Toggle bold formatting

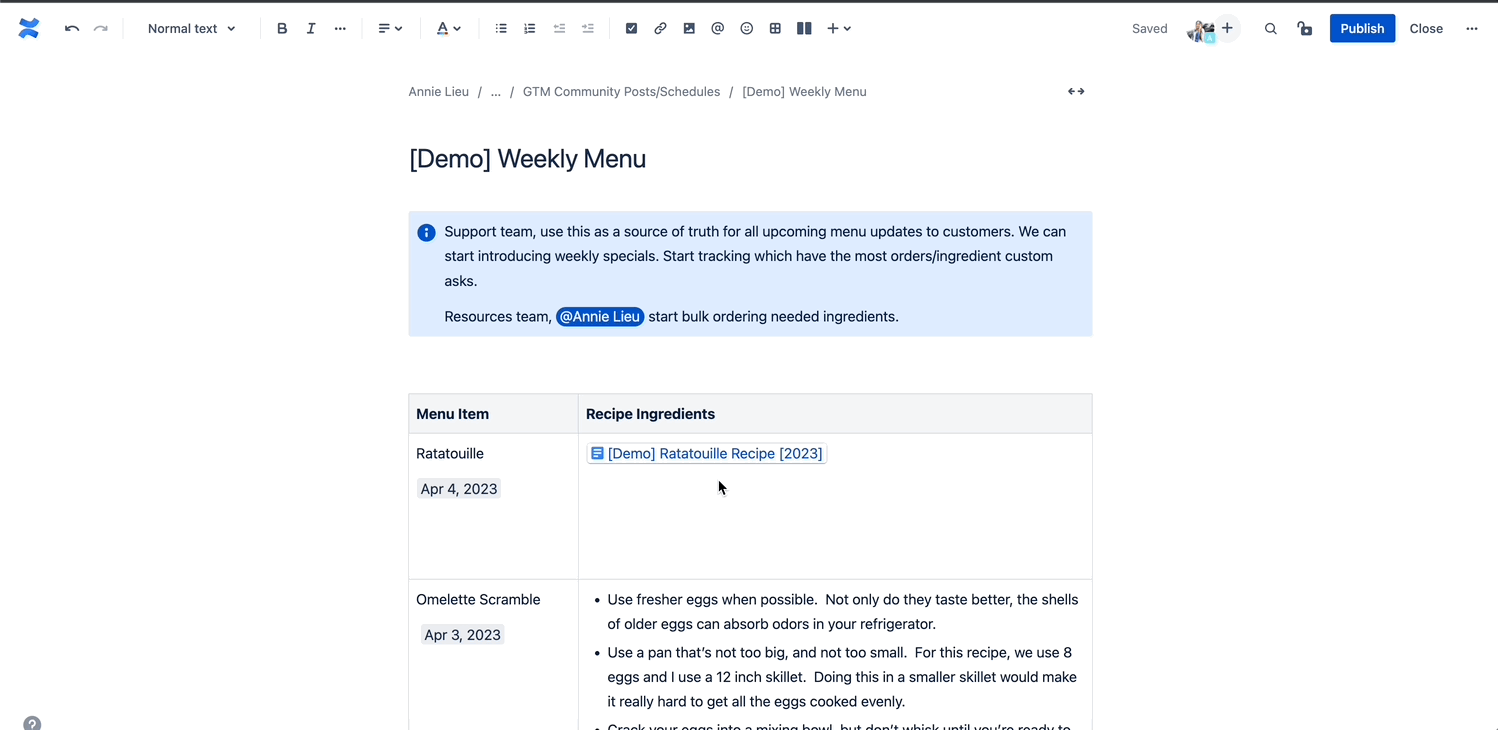[282, 29]
